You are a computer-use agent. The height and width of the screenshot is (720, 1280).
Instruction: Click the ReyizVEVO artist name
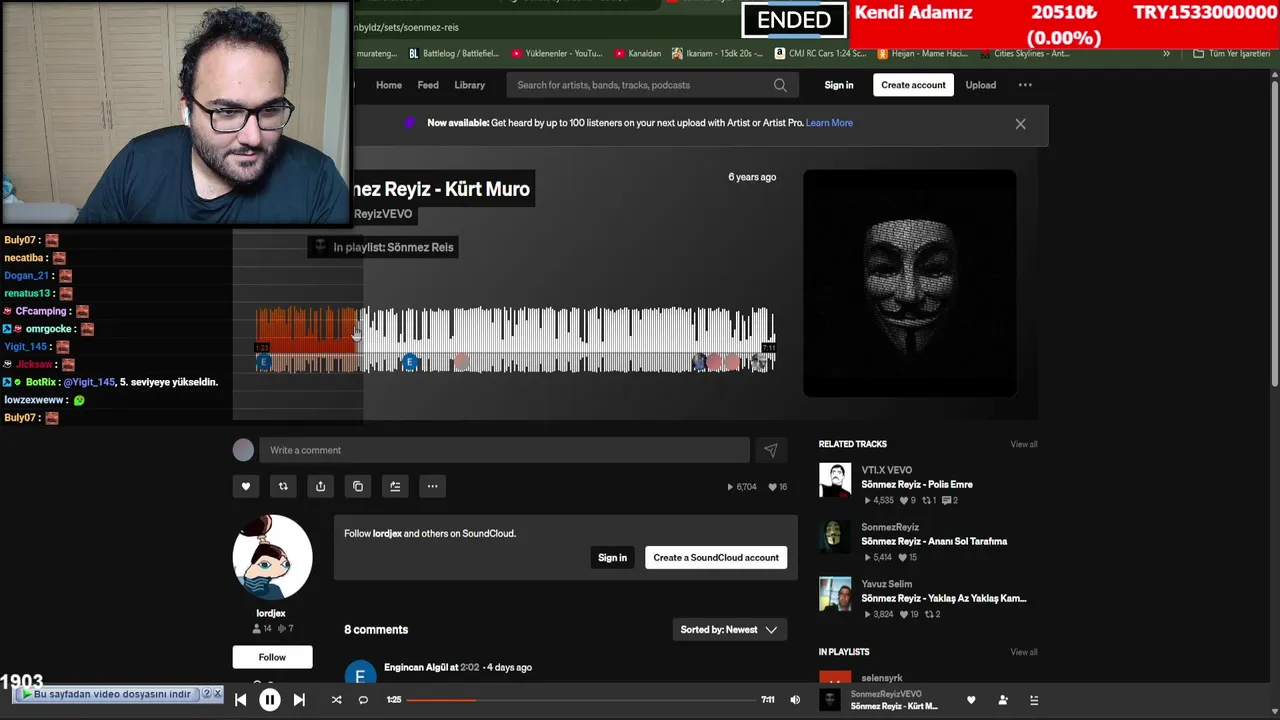pos(383,214)
